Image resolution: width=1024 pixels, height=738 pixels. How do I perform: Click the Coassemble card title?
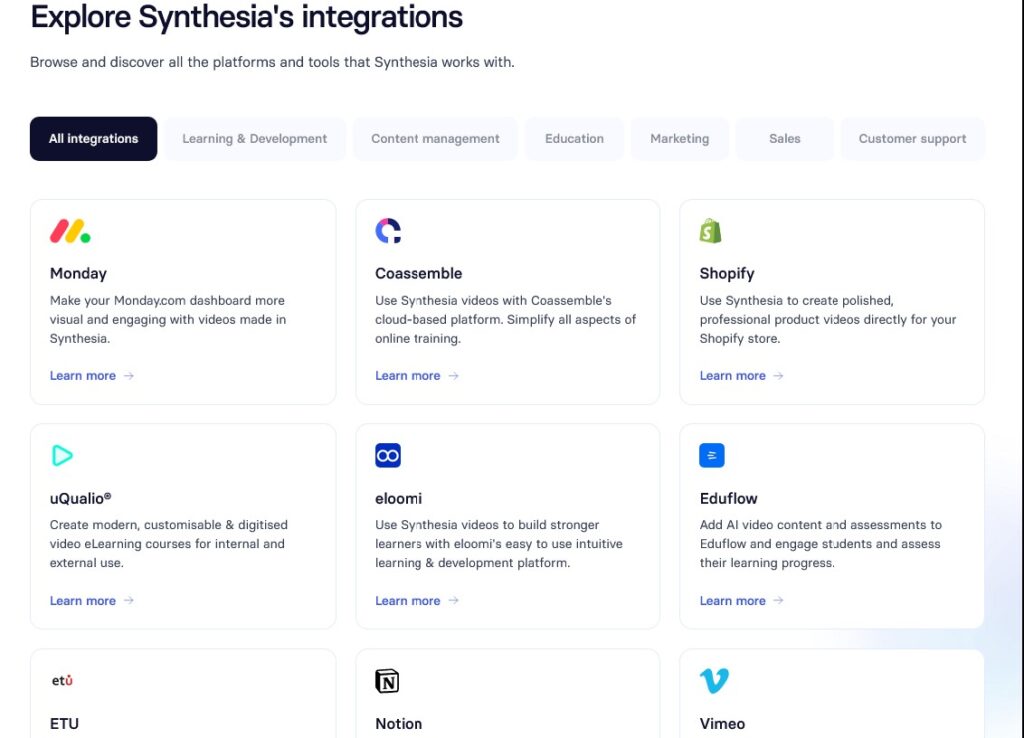[419, 274]
